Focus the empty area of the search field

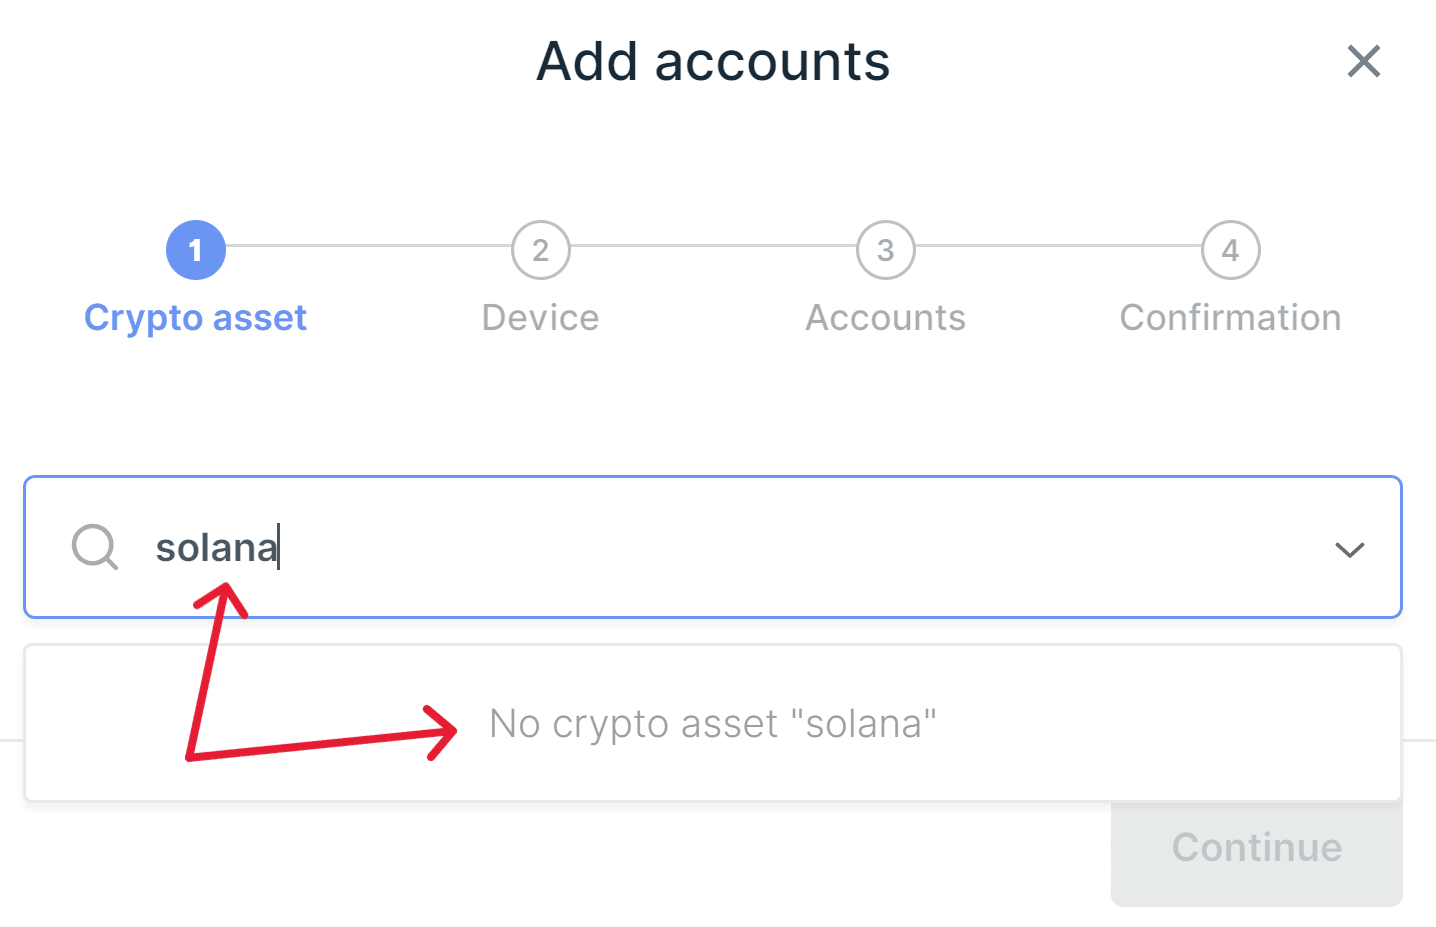[800, 548]
